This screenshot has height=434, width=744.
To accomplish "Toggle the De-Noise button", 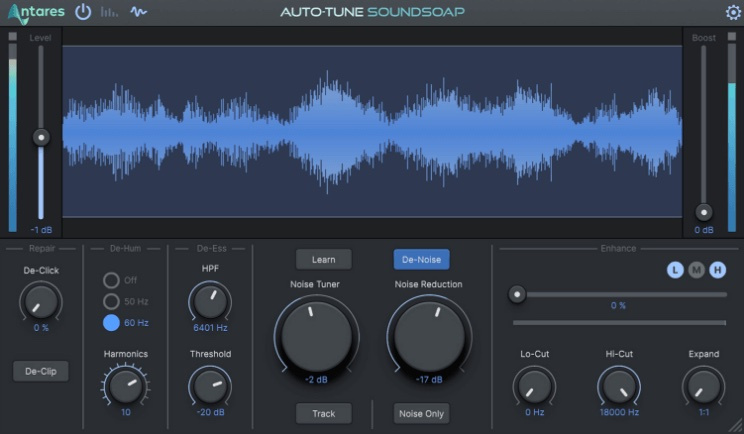I will click(421, 260).
